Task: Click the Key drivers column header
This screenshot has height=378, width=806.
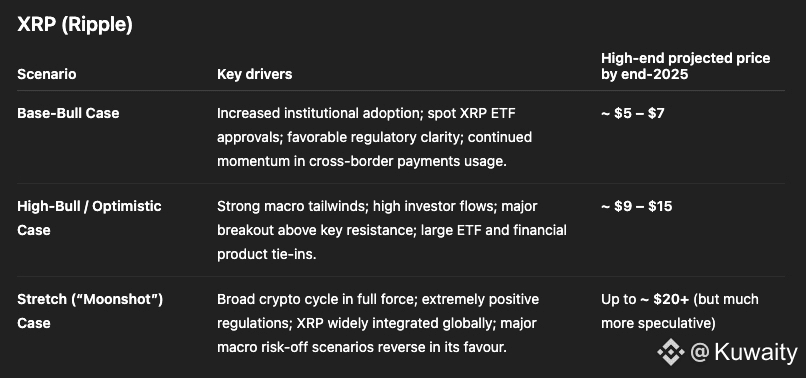Action: (254, 74)
